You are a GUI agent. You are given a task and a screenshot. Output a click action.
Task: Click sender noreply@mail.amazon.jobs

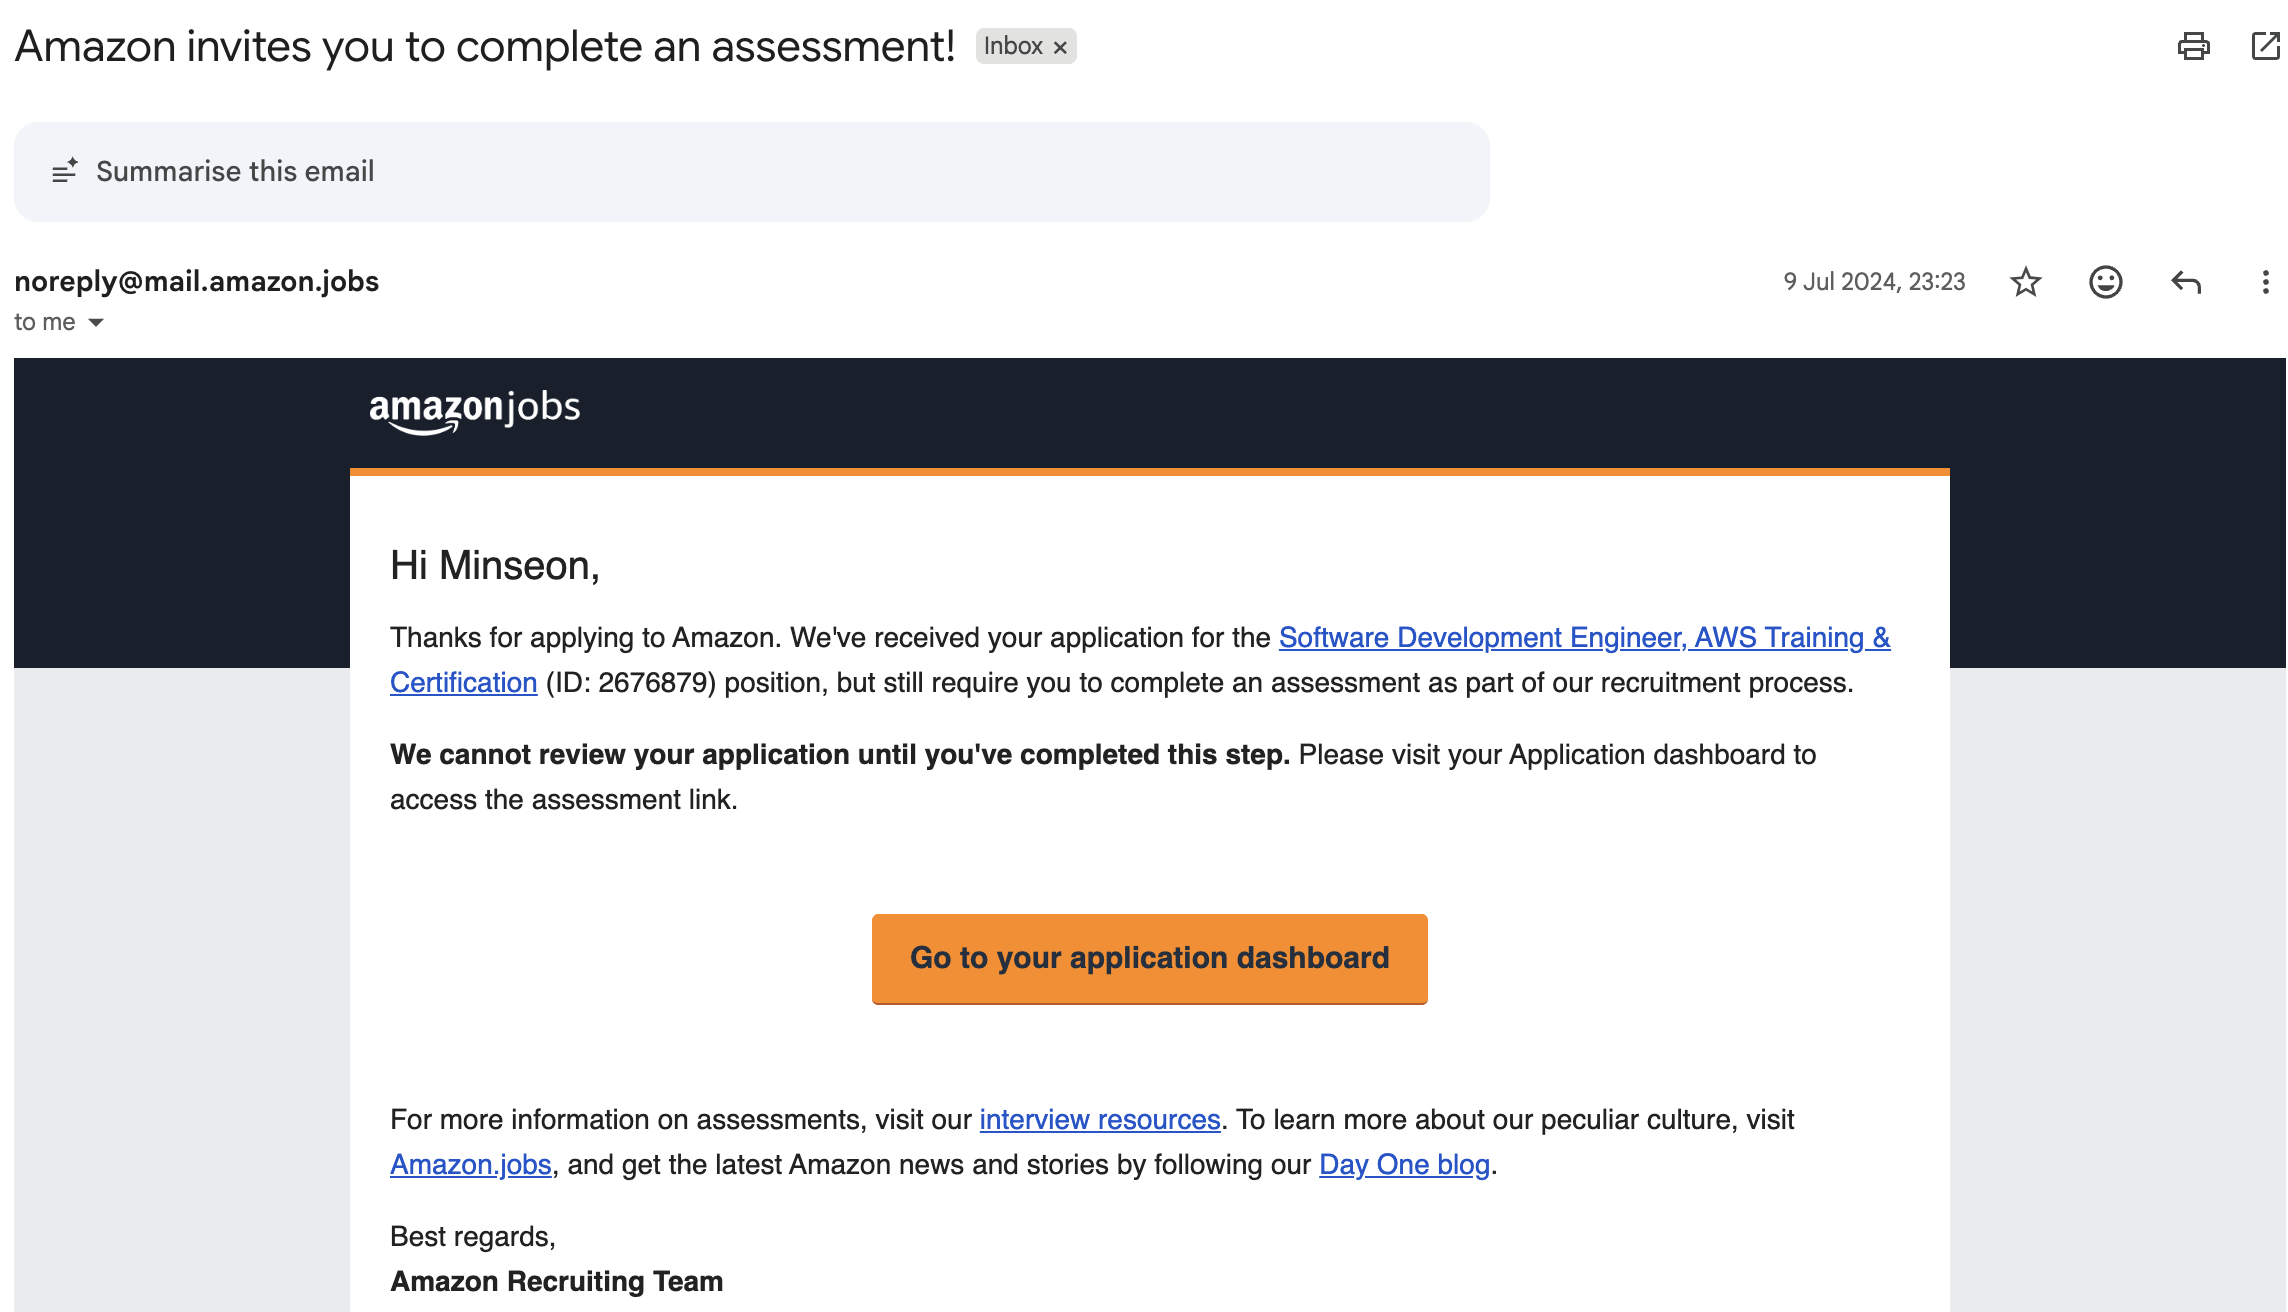pyautogui.click(x=196, y=282)
